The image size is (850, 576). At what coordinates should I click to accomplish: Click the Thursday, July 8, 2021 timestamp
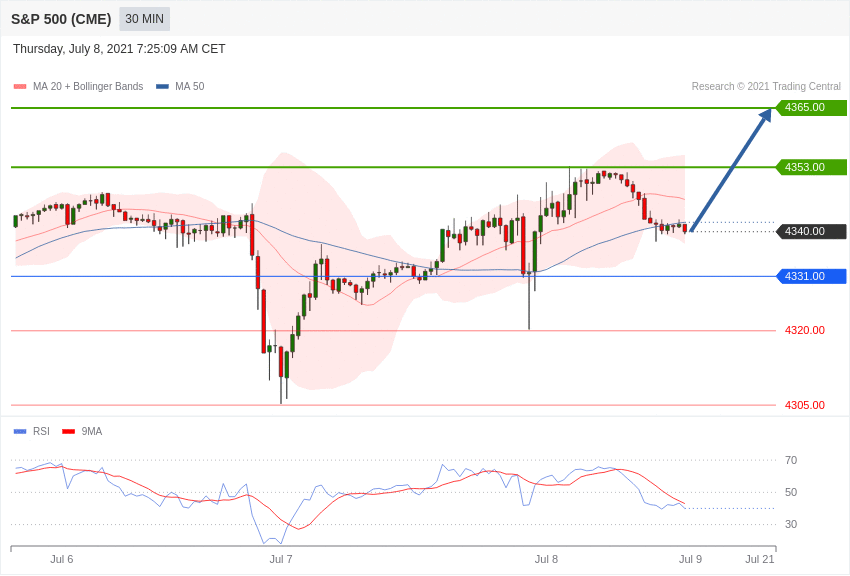click(119, 49)
